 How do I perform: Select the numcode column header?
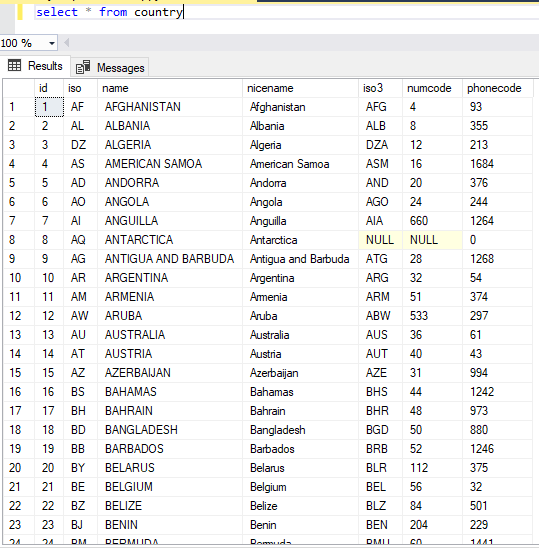tap(432, 88)
